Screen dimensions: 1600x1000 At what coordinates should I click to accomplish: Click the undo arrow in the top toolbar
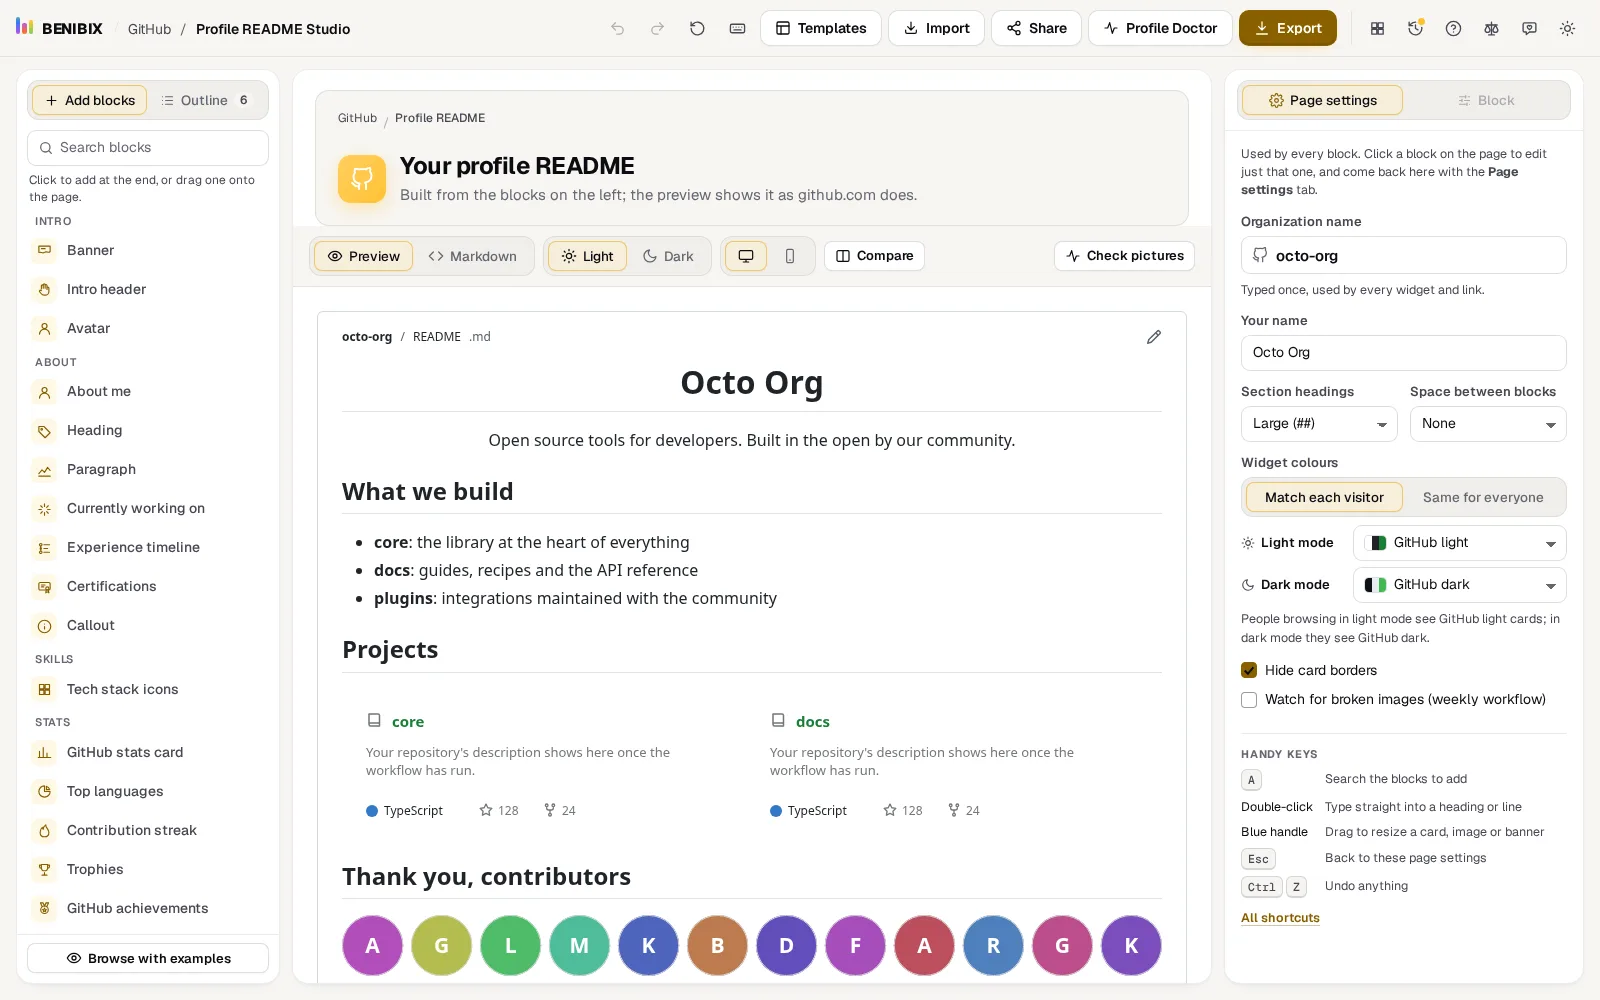(618, 29)
